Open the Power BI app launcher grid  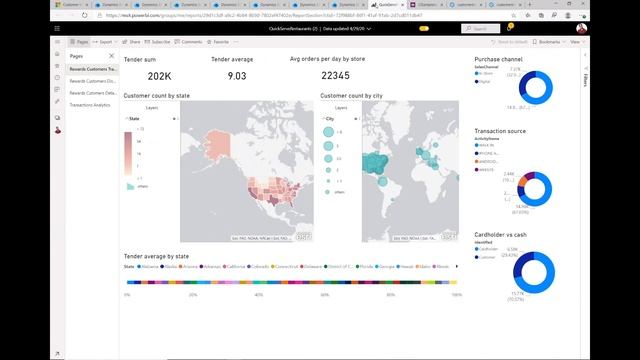57,29
